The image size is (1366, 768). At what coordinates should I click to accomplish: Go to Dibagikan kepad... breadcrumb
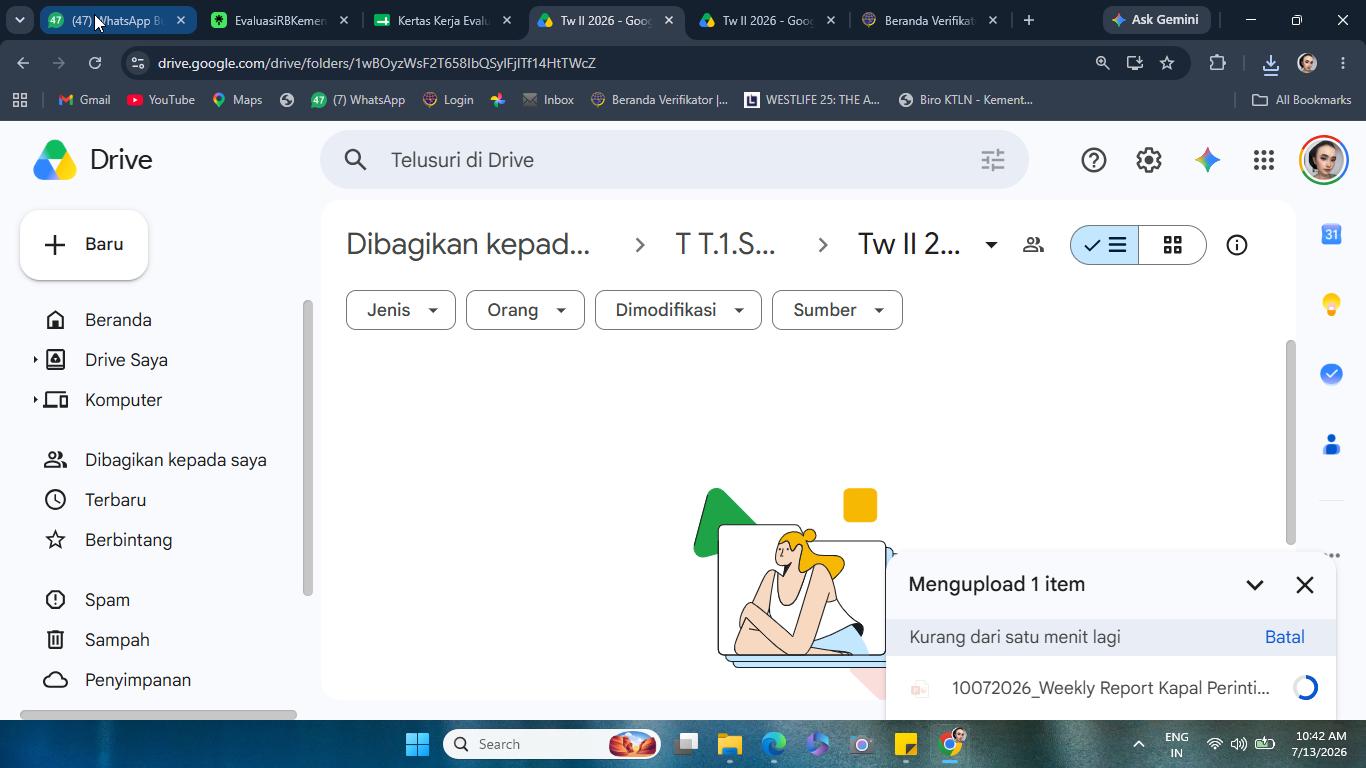(x=468, y=245)
